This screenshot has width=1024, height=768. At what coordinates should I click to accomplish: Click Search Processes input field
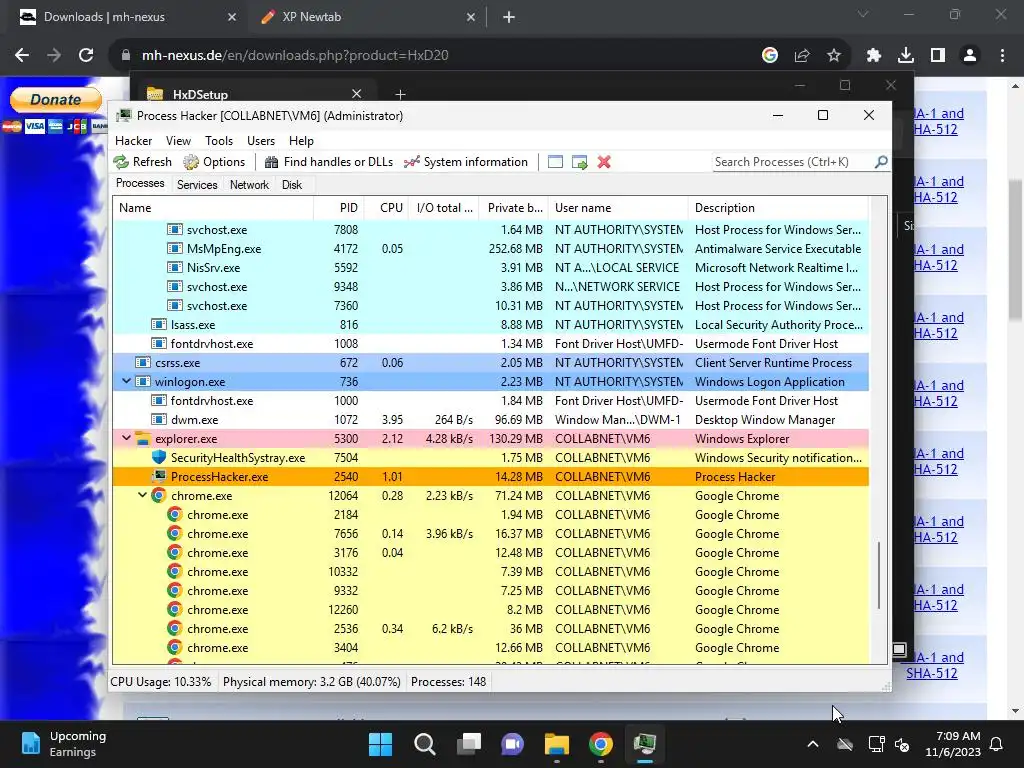[x=792, y=162]
